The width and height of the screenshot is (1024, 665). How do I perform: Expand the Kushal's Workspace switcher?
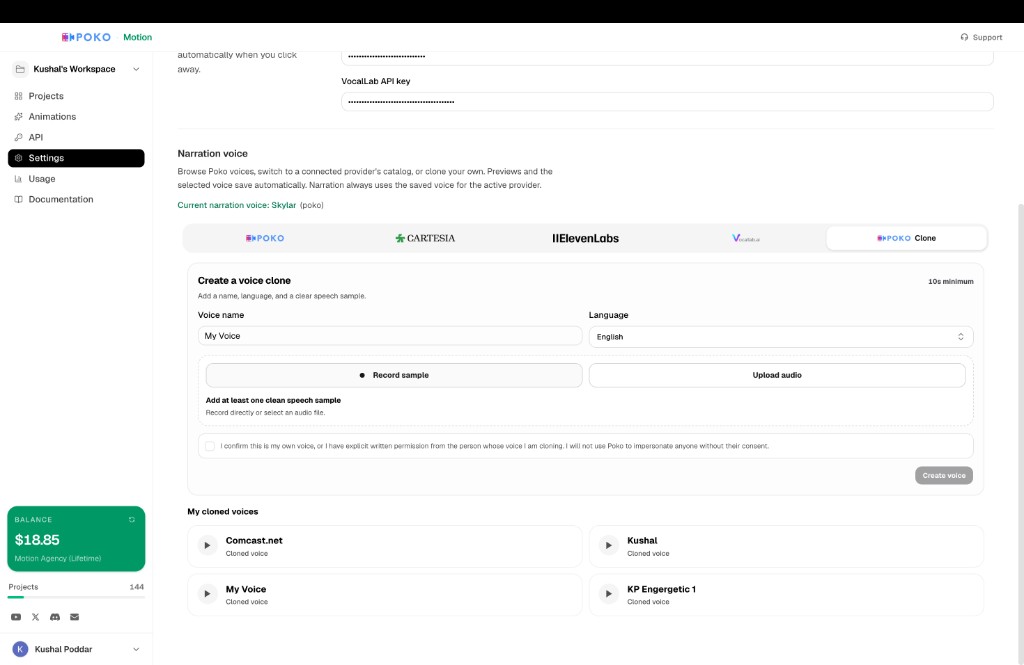point(136,69)
